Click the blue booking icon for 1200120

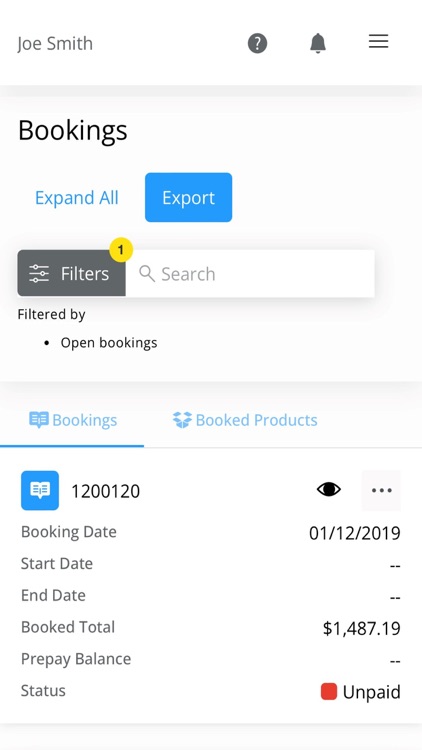point(40,490)
